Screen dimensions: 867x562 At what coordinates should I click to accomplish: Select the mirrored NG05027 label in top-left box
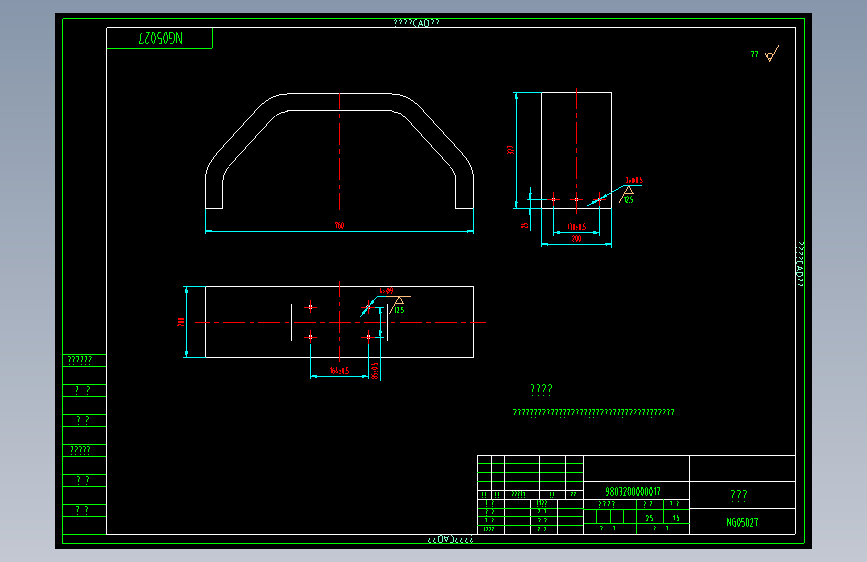click(160, 38)
